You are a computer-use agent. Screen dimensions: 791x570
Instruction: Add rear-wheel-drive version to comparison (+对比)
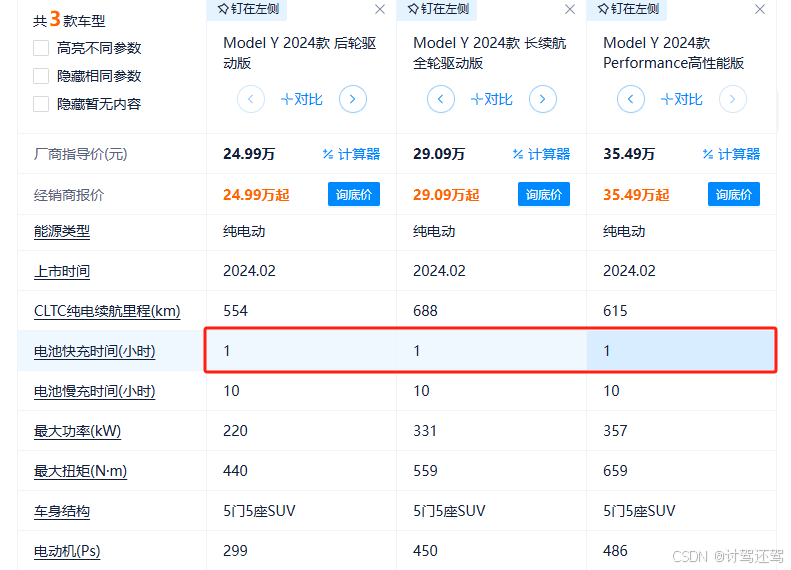[302, 99]
